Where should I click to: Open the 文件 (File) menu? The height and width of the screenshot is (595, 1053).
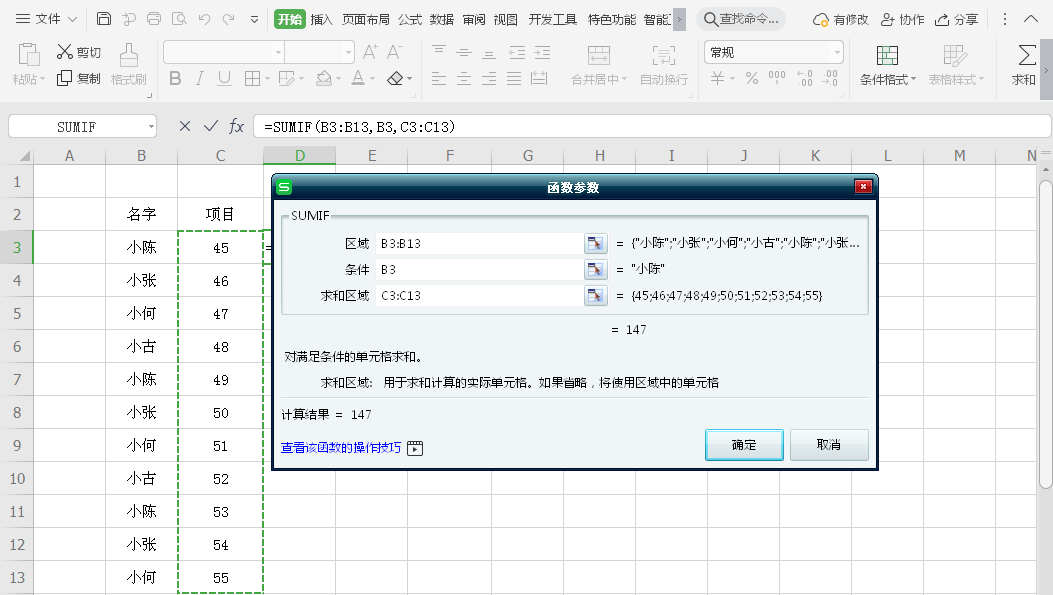pos(46,19)
